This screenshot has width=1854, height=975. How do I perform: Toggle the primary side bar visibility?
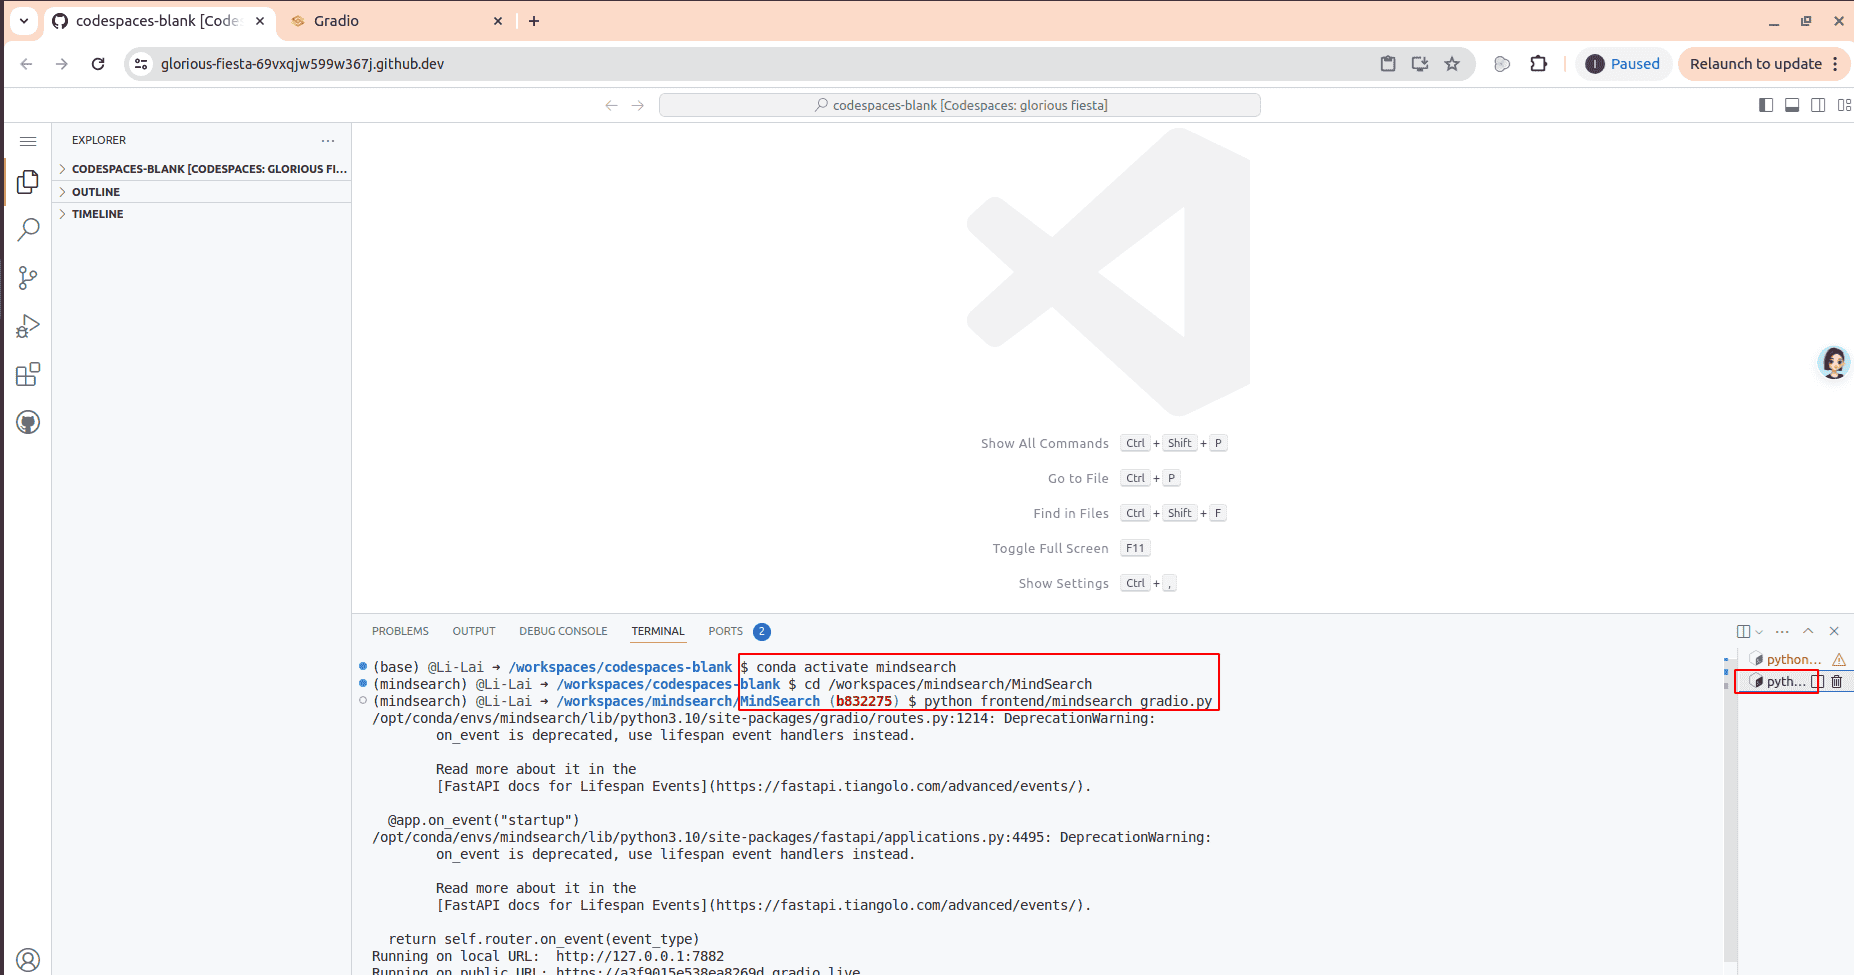1766,105
